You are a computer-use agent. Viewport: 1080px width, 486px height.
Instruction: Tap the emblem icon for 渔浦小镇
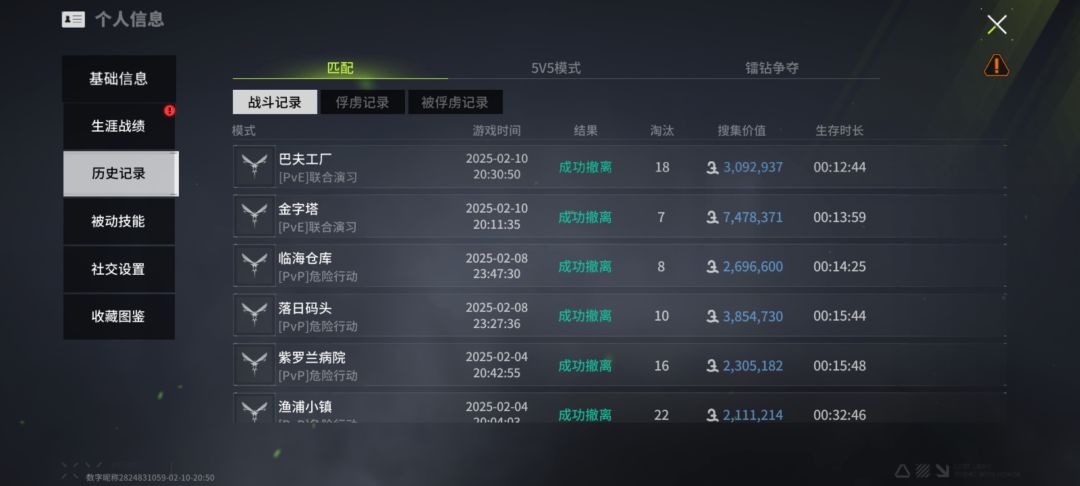(x=254, y=409)
